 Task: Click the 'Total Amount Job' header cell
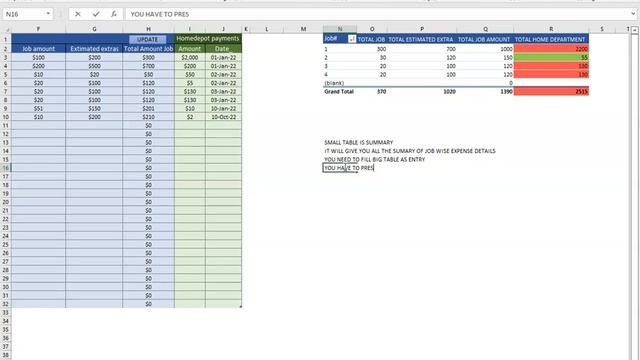coord(149,49)
